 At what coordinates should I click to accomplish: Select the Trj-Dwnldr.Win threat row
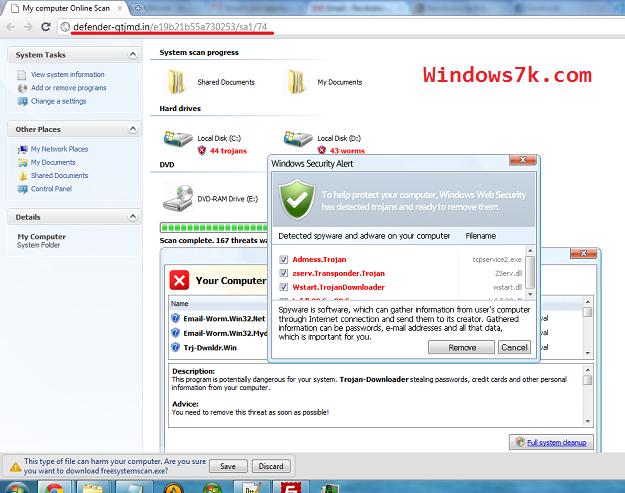[x=218, y=348]
